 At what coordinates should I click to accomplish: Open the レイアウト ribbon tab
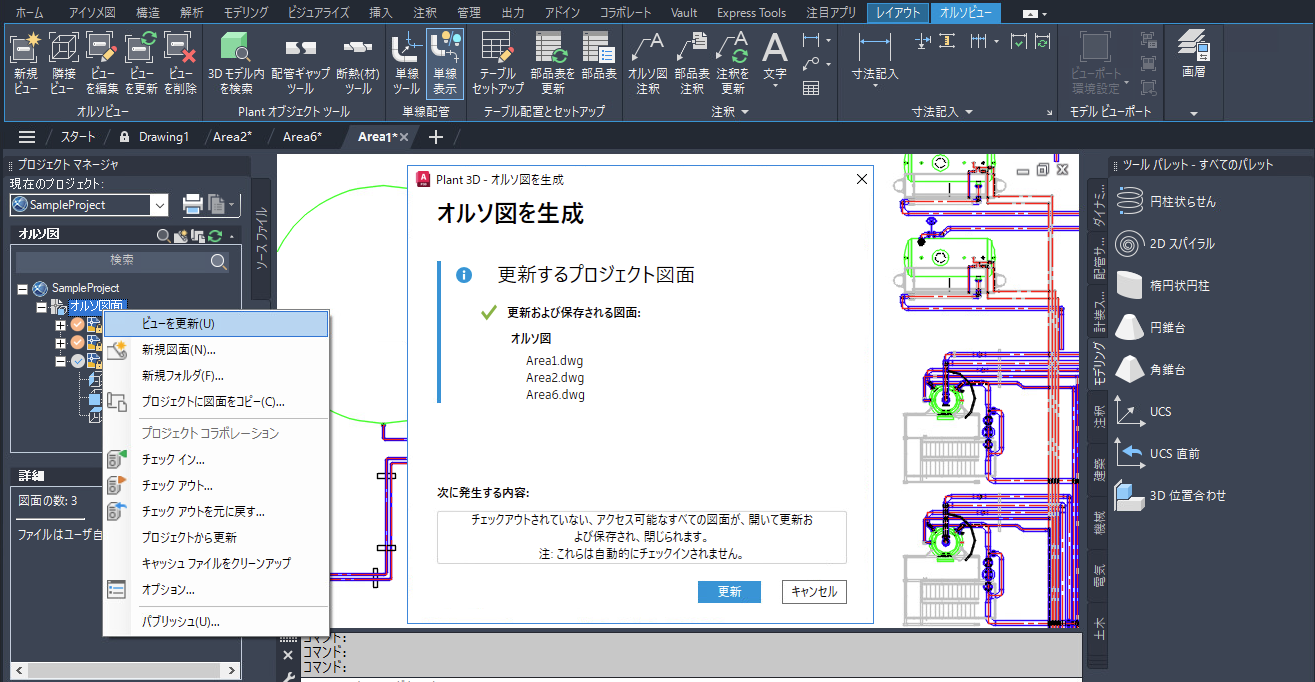coord(899,13)
